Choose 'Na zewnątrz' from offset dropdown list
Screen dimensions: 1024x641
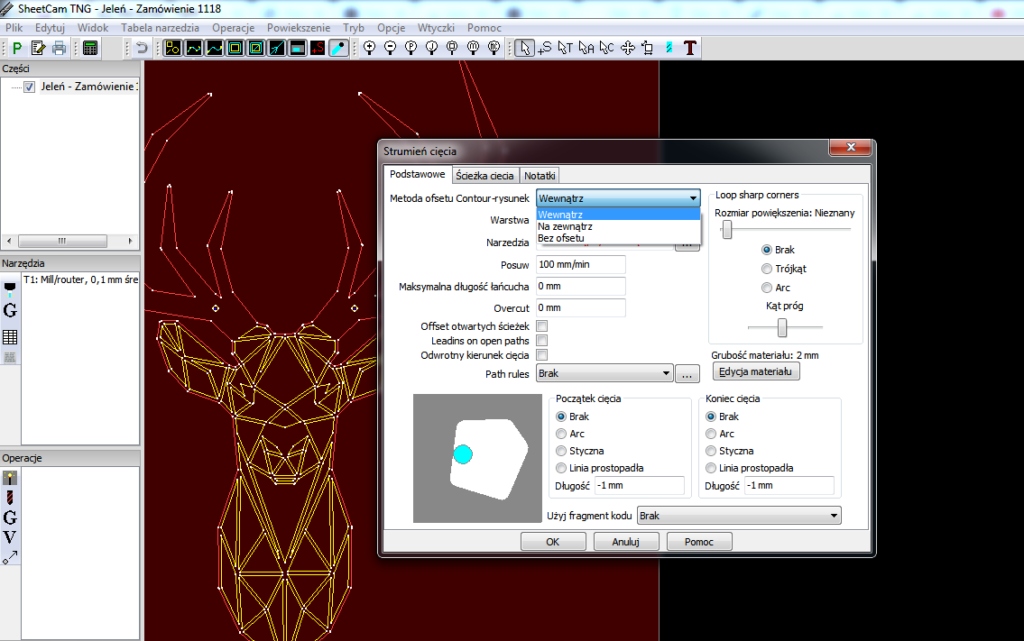pos(565,226)
